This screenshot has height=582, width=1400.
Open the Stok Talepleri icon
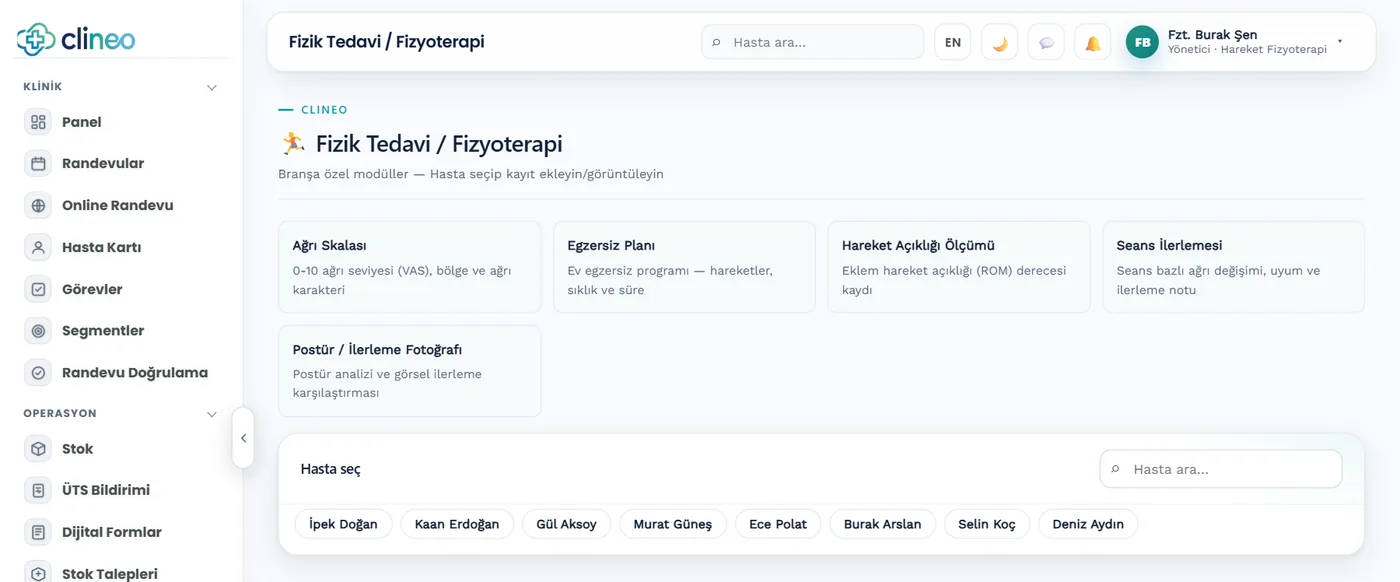(38, 574)
